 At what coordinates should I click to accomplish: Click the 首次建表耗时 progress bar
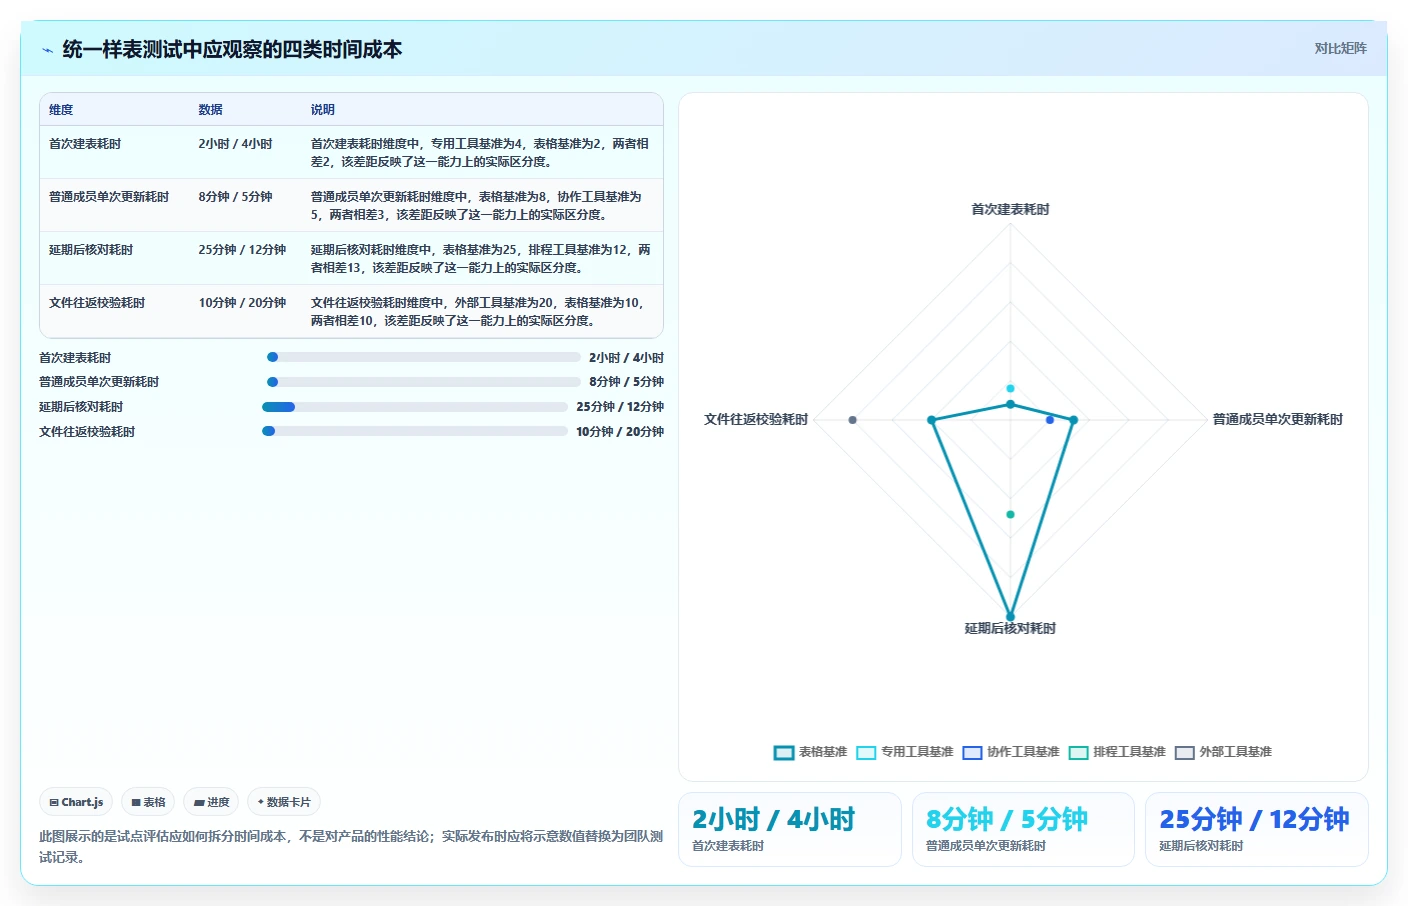424,357
